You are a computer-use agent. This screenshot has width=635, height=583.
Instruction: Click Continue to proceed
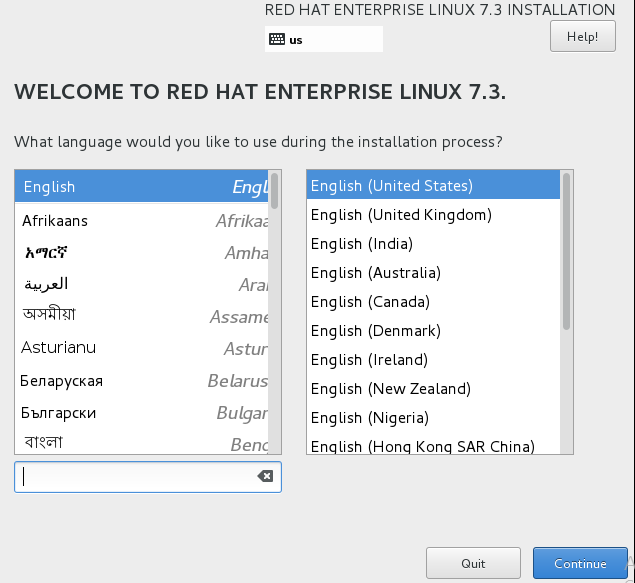[x=580, y=563]
